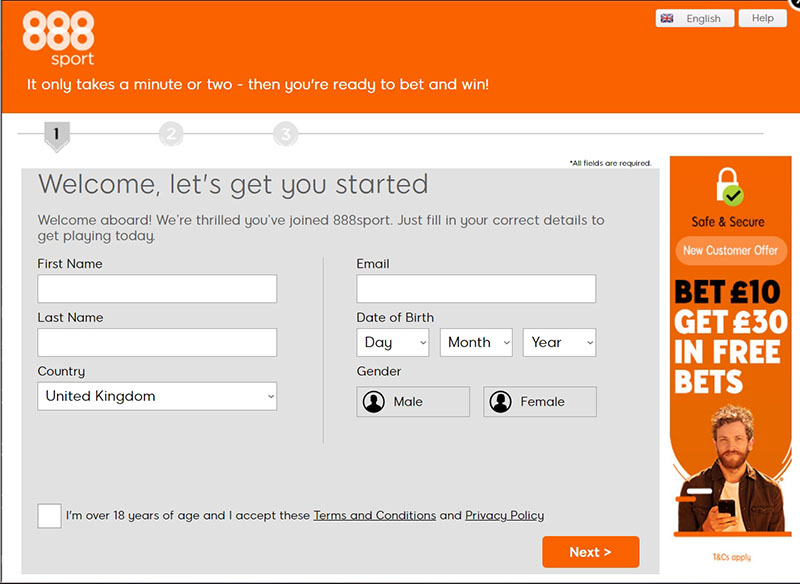Click the 'All fields are required' note
This screenshot has width=800, height=584.
tap(611, 163)
